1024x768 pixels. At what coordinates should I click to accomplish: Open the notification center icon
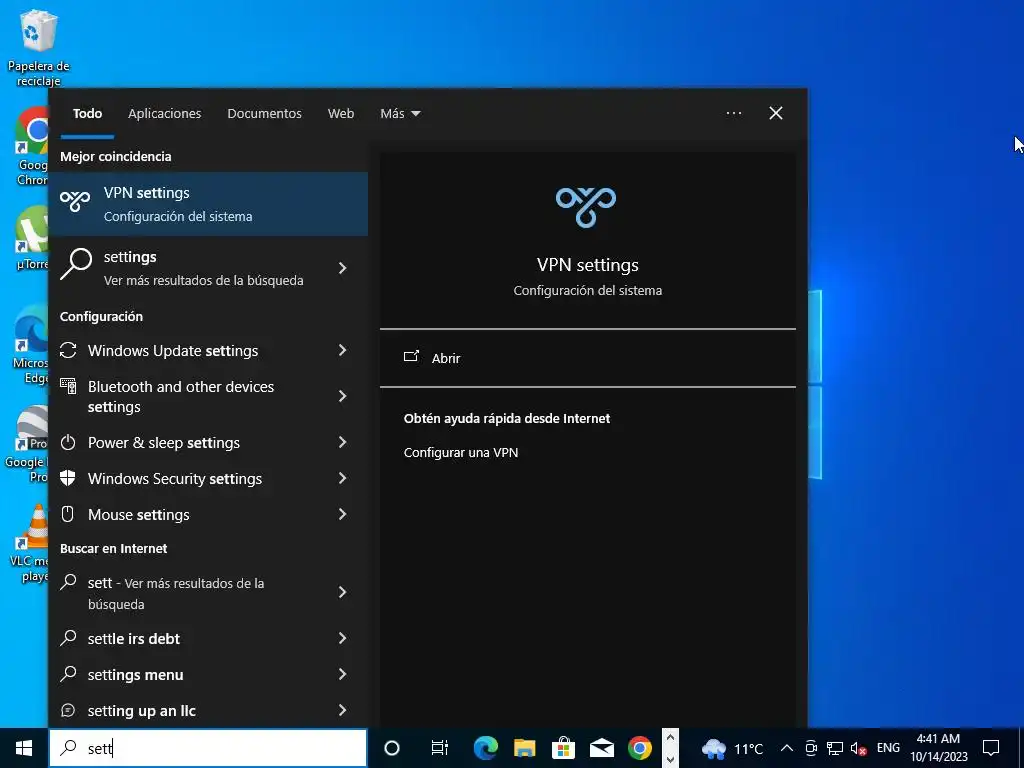991,748
